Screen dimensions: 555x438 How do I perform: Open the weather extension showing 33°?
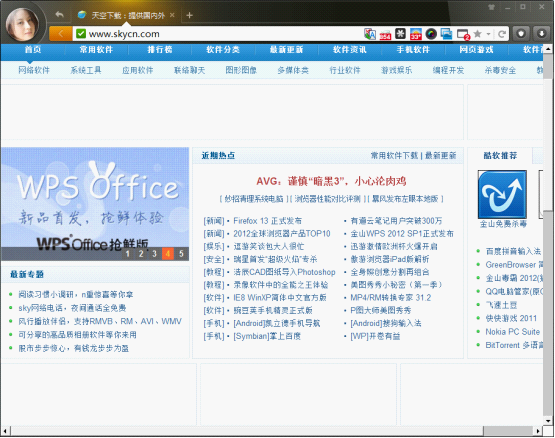(416, 34)
